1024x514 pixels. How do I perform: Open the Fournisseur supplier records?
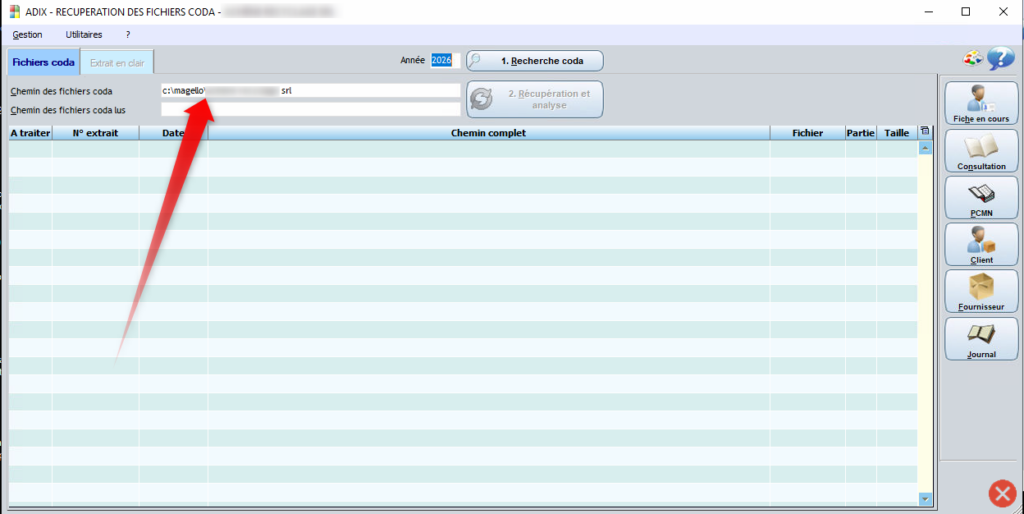[x=980, y=291]
